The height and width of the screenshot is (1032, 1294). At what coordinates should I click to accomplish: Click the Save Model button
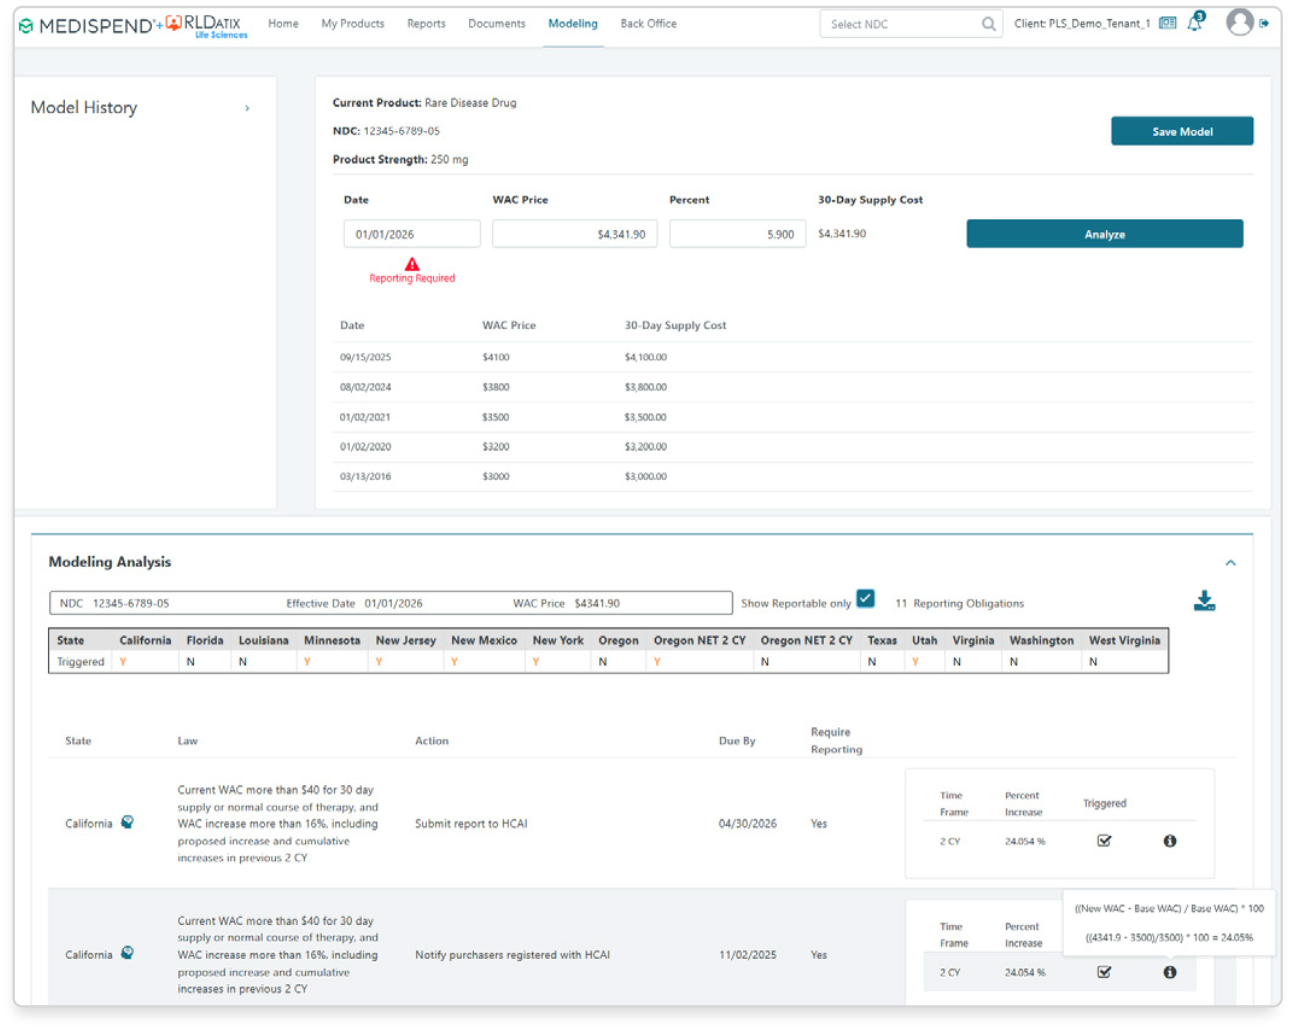tap(1181, 131)
